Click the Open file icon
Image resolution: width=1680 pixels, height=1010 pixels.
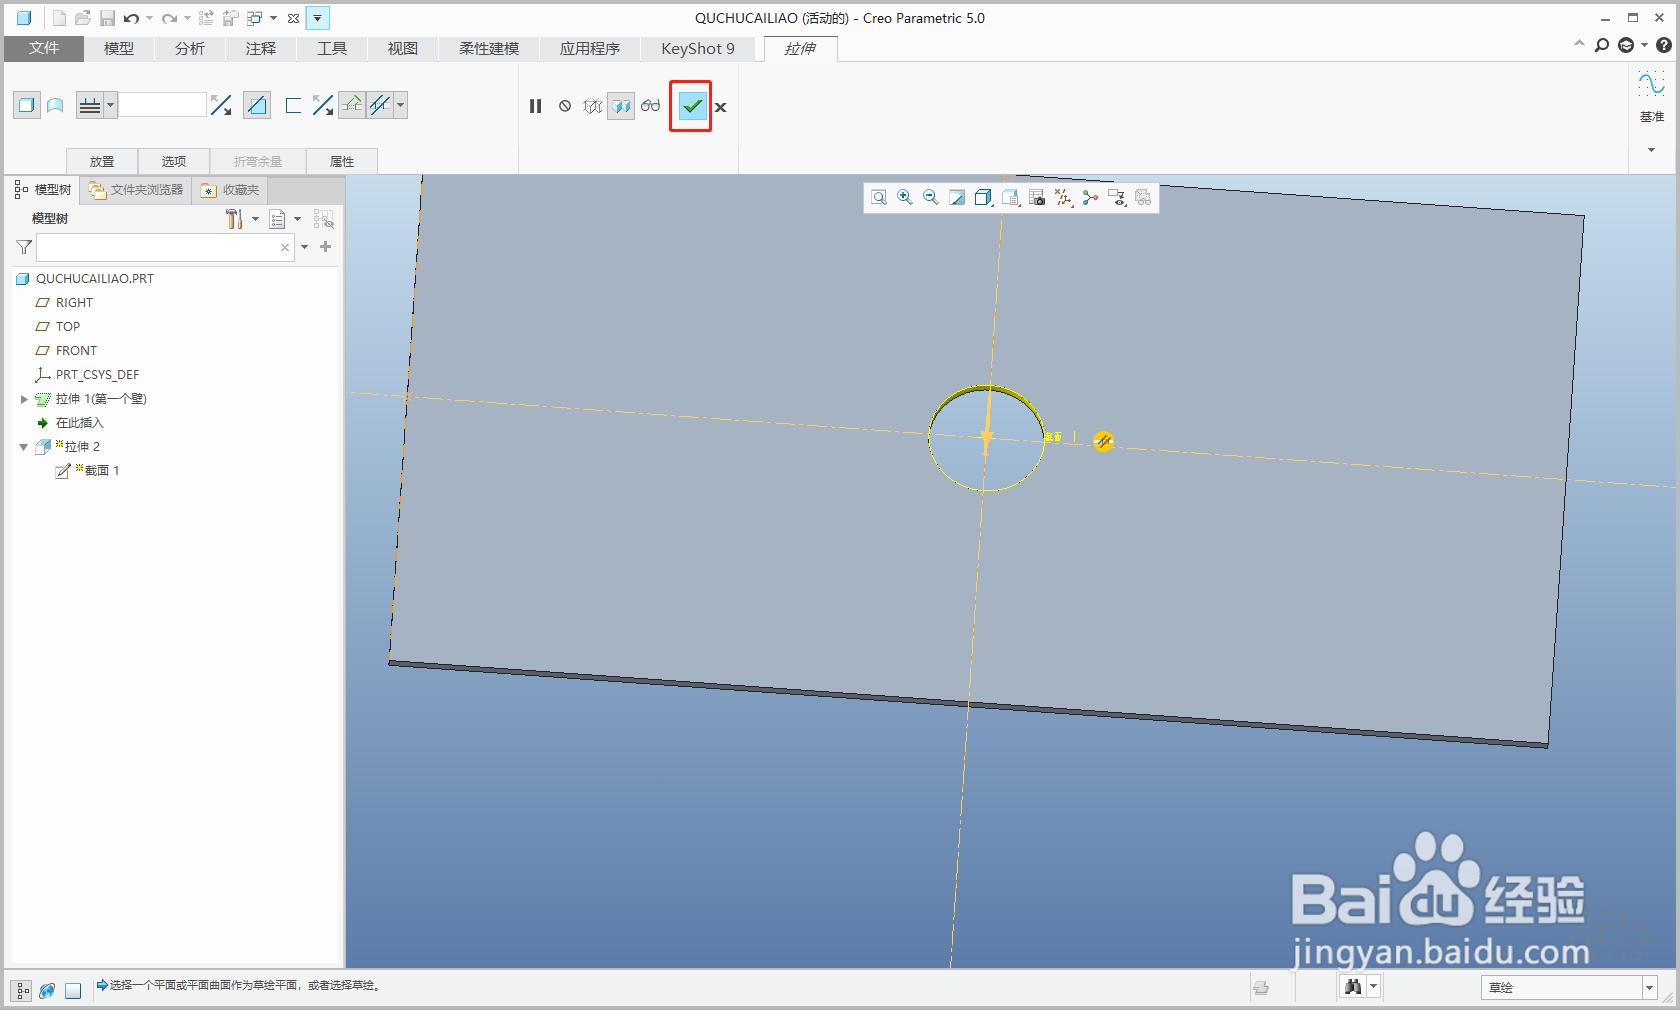pyautogui.click(x=83, y=18)
